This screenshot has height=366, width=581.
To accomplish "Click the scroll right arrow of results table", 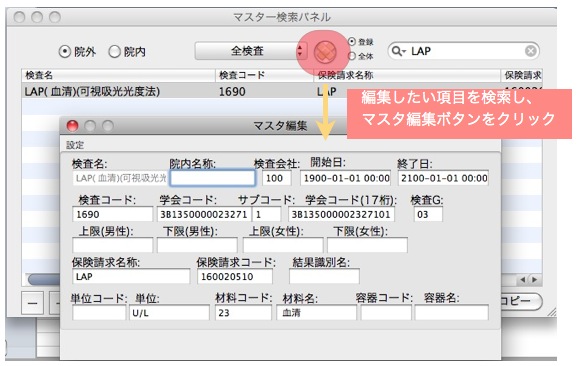I will point(534,280).
